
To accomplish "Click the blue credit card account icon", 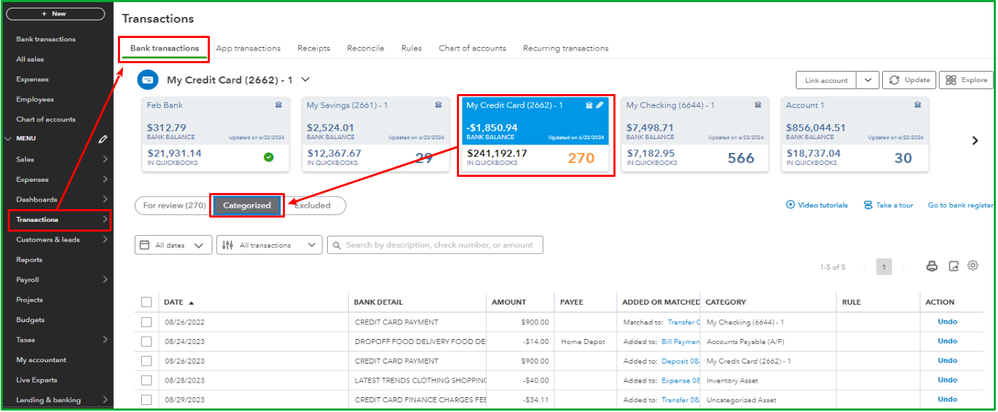I will click(148, 80).
